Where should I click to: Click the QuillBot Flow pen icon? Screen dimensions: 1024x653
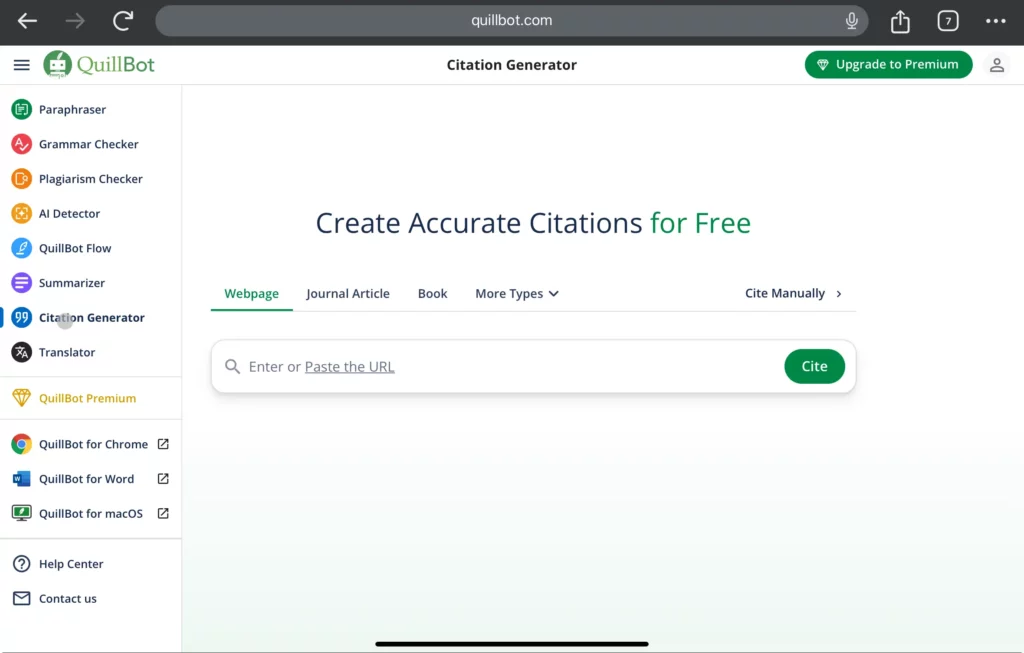22,247
